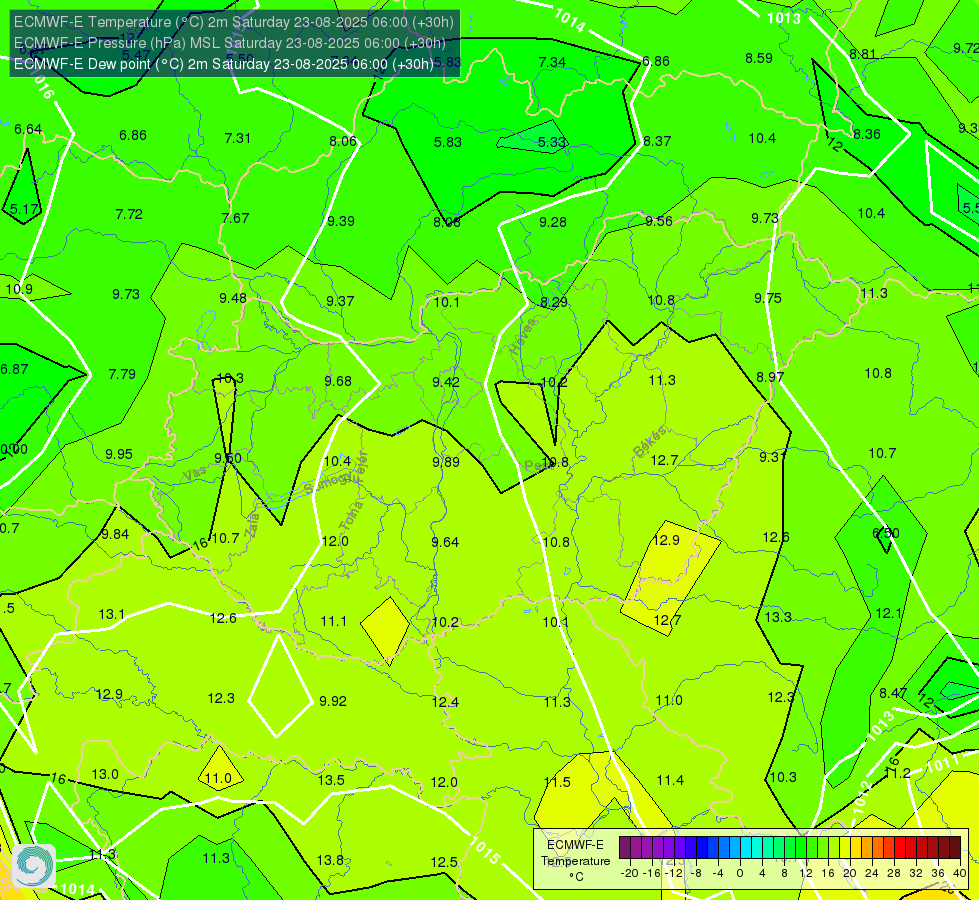979x900 pixels.
Task: Click the 9.28 temperature value
Action: pyautogui.click(x=553, y=222)
